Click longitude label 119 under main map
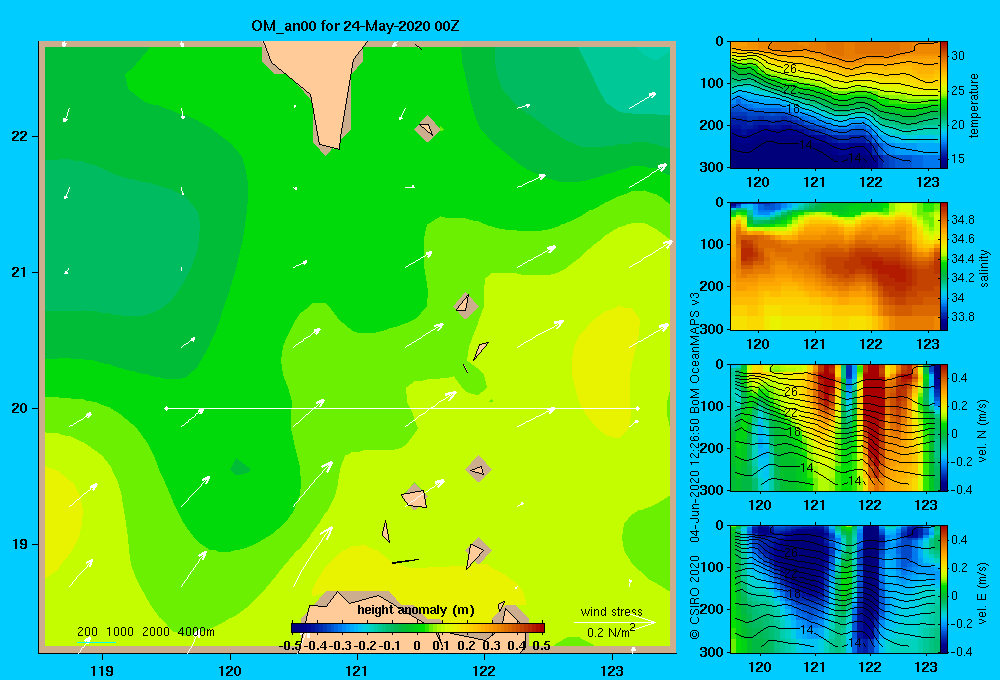The image size is (1000, 680). click(x=102, y=671)
